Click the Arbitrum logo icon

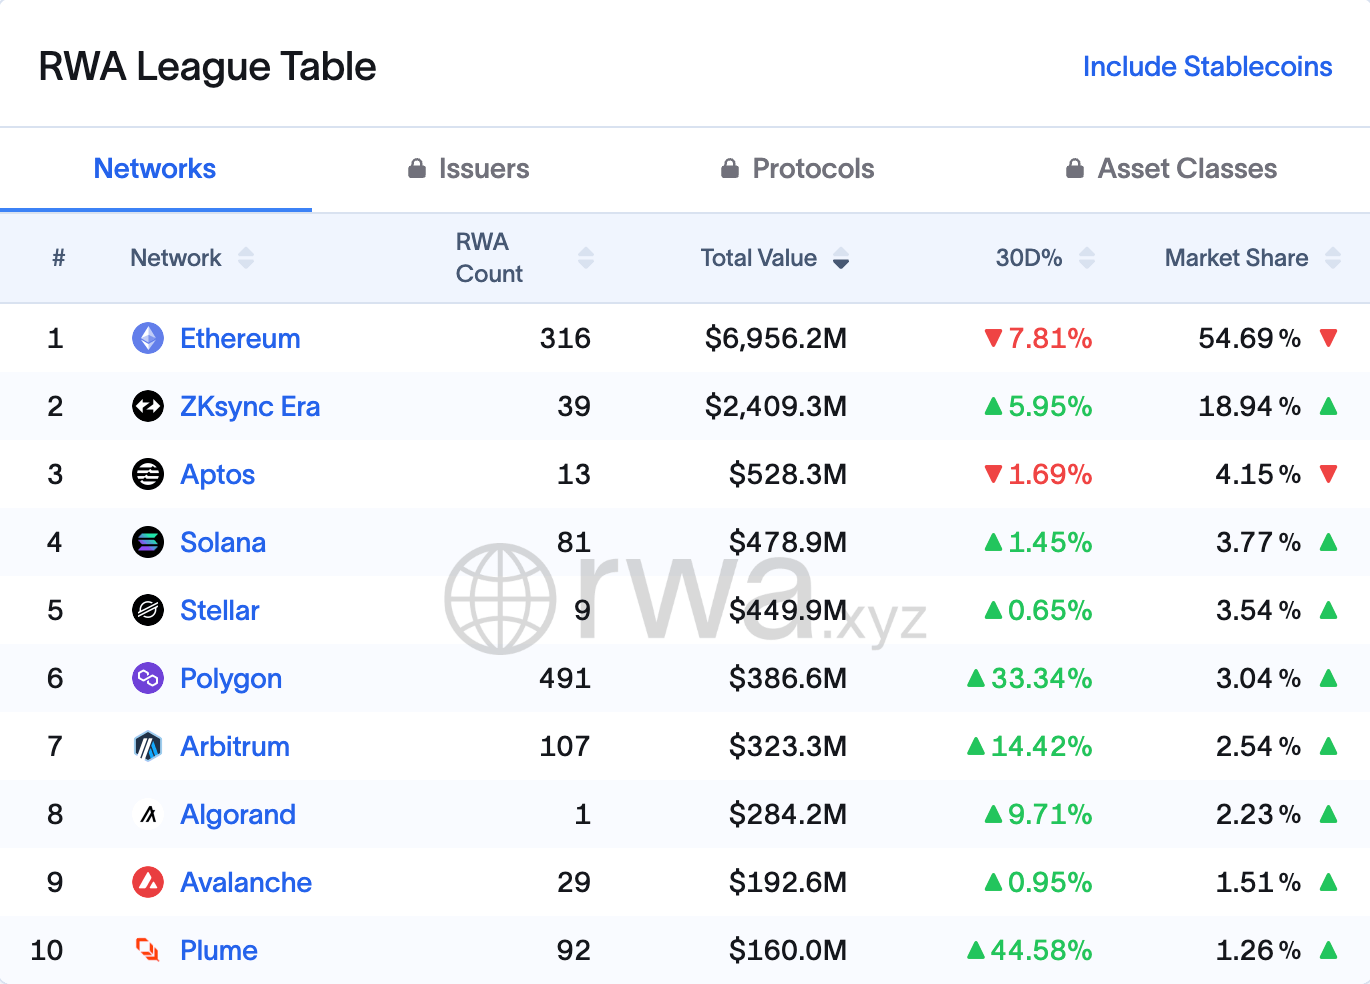pyautogui.click(x=148, y=746)
